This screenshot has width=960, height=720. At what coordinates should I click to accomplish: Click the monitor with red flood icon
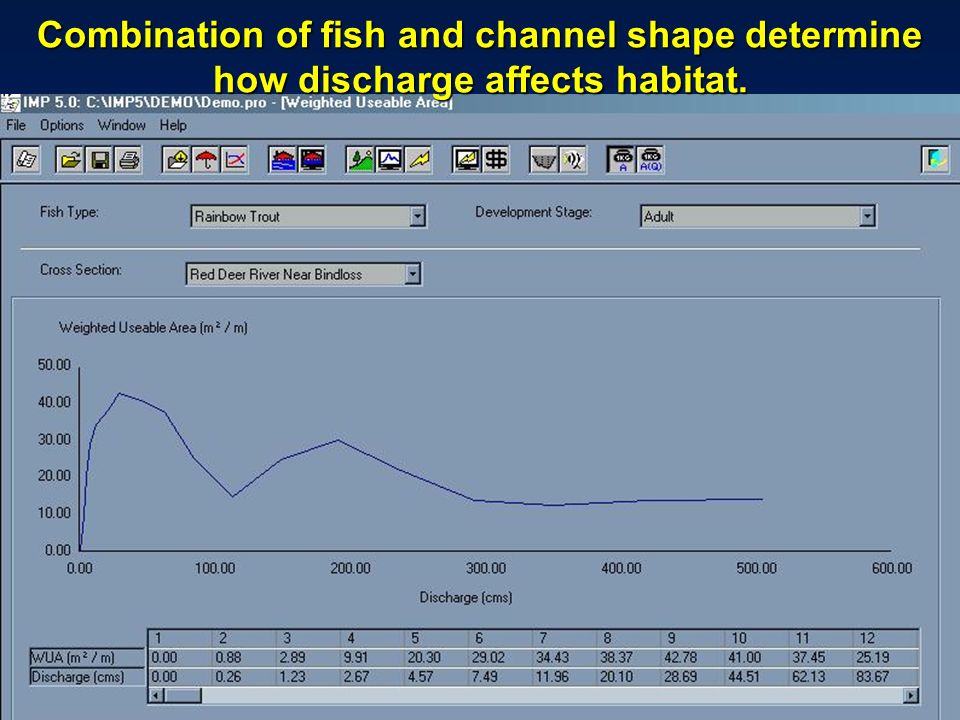[x=312, y=160]
